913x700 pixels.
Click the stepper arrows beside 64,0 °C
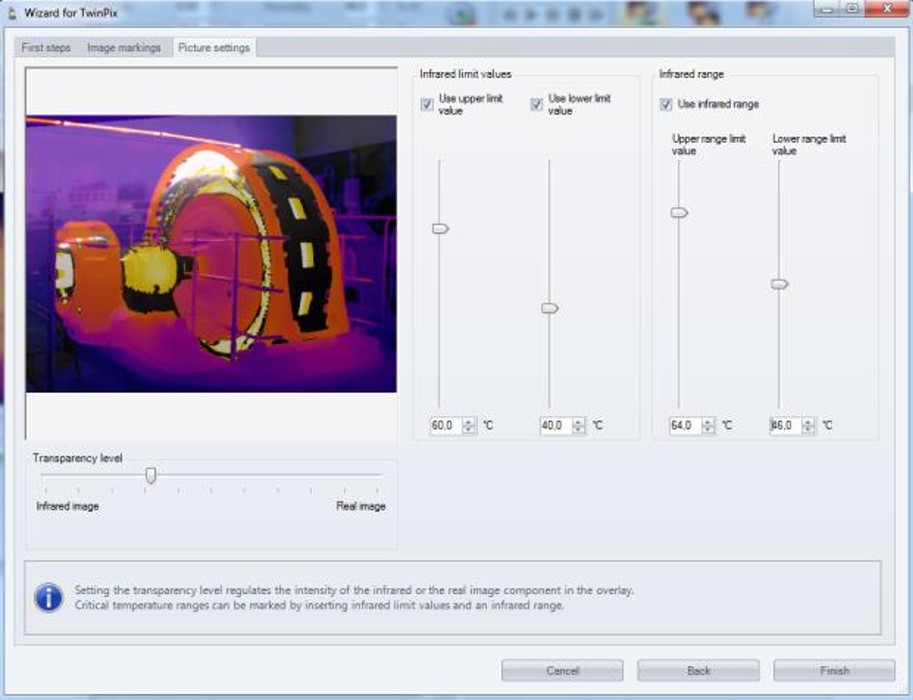coord(708,426)
